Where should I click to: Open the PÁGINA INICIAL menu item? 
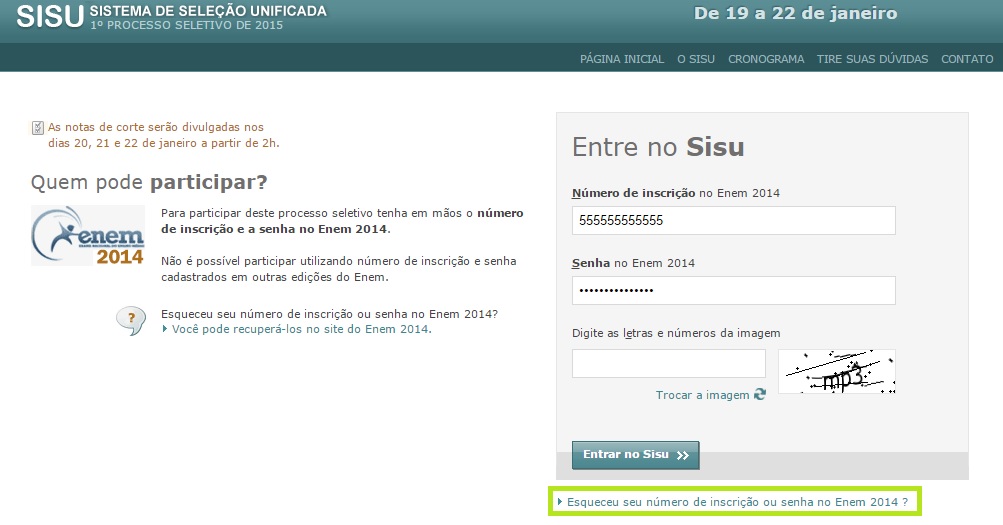622,59
